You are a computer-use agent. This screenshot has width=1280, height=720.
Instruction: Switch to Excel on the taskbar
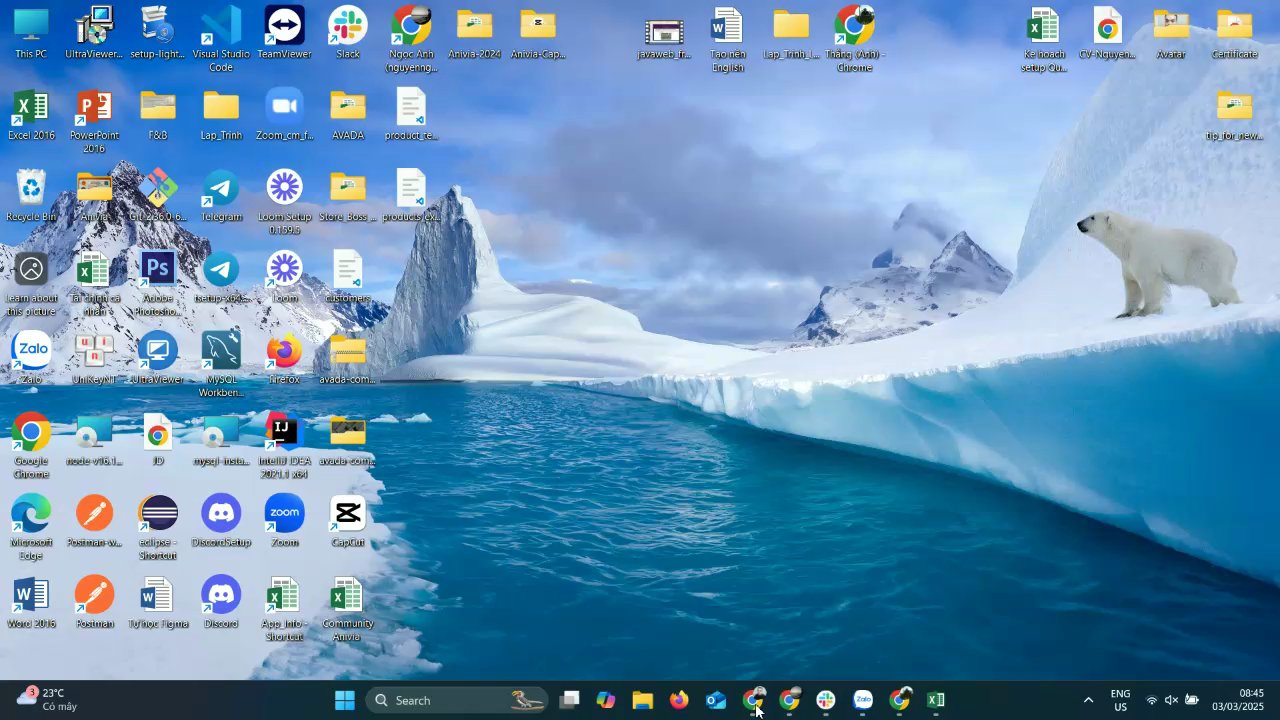click(936, 700)
